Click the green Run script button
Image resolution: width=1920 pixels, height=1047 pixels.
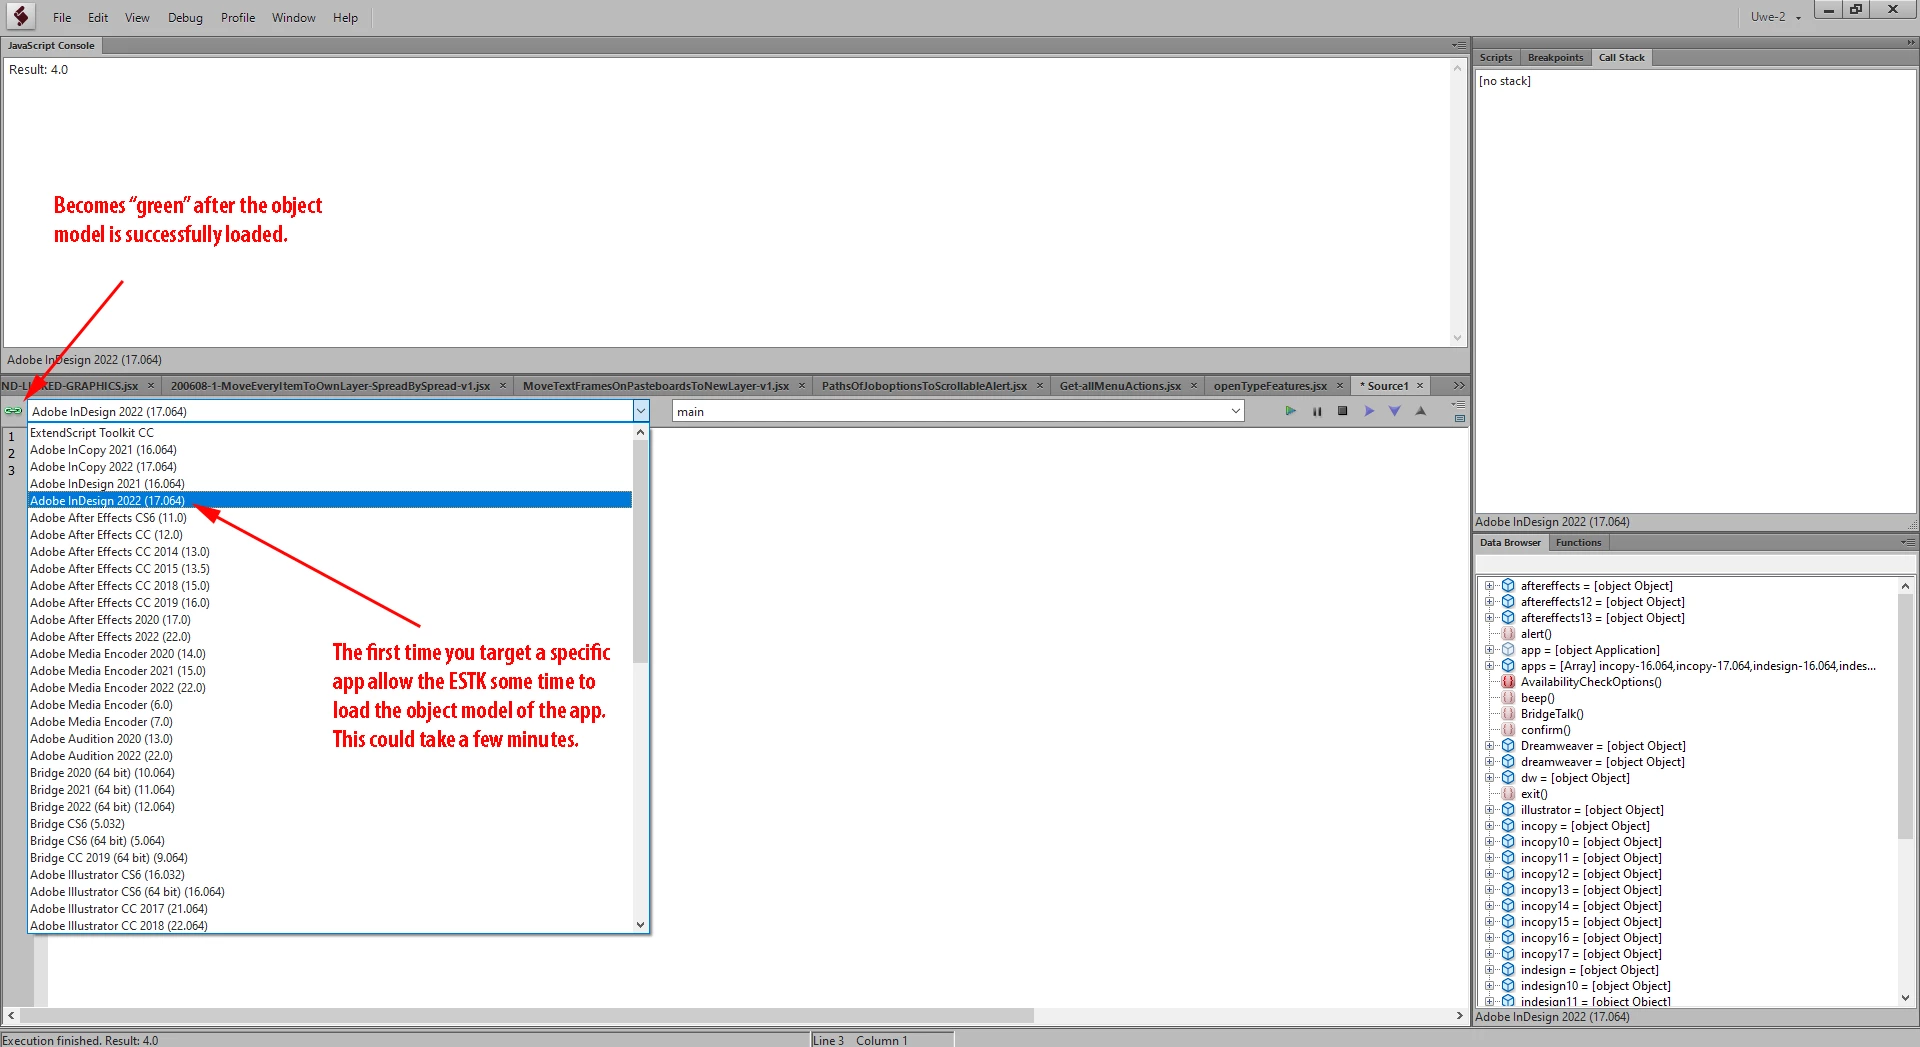1290,411
